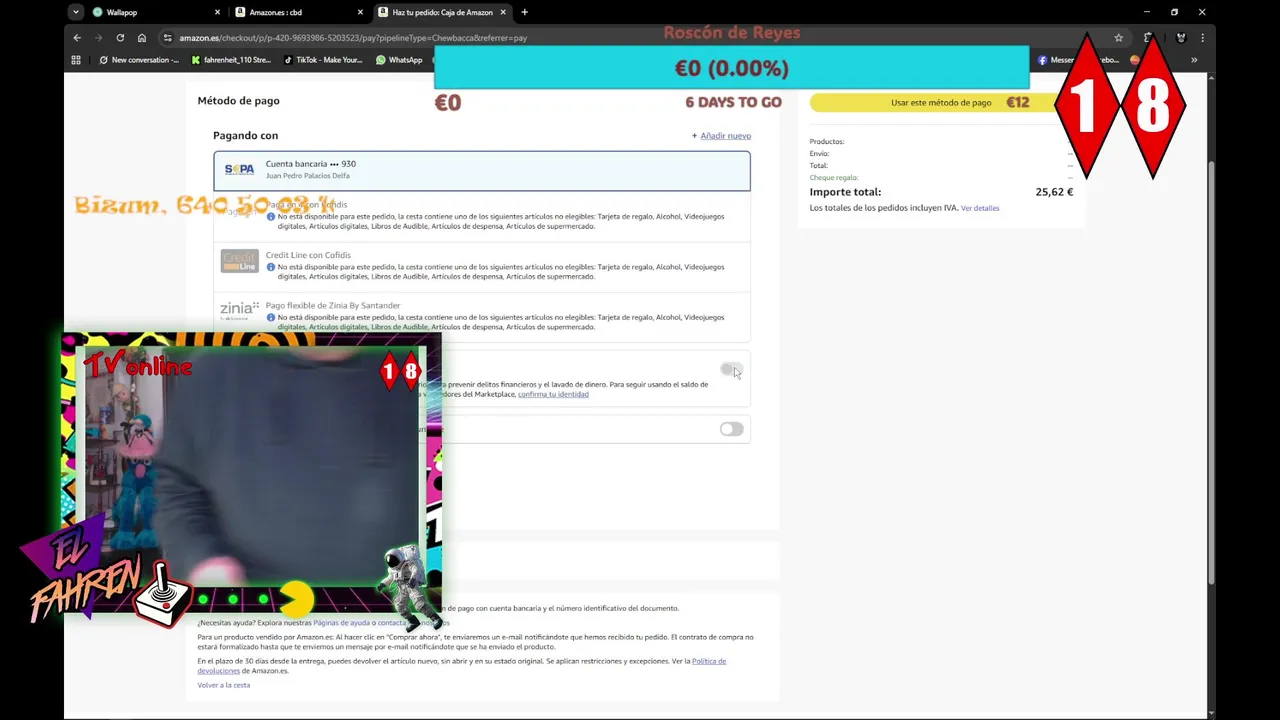Viewport: 1280px width, 720px height.
Task: Click info icon under Pago flexible de Zinia
Action: (x=271, y=317)
